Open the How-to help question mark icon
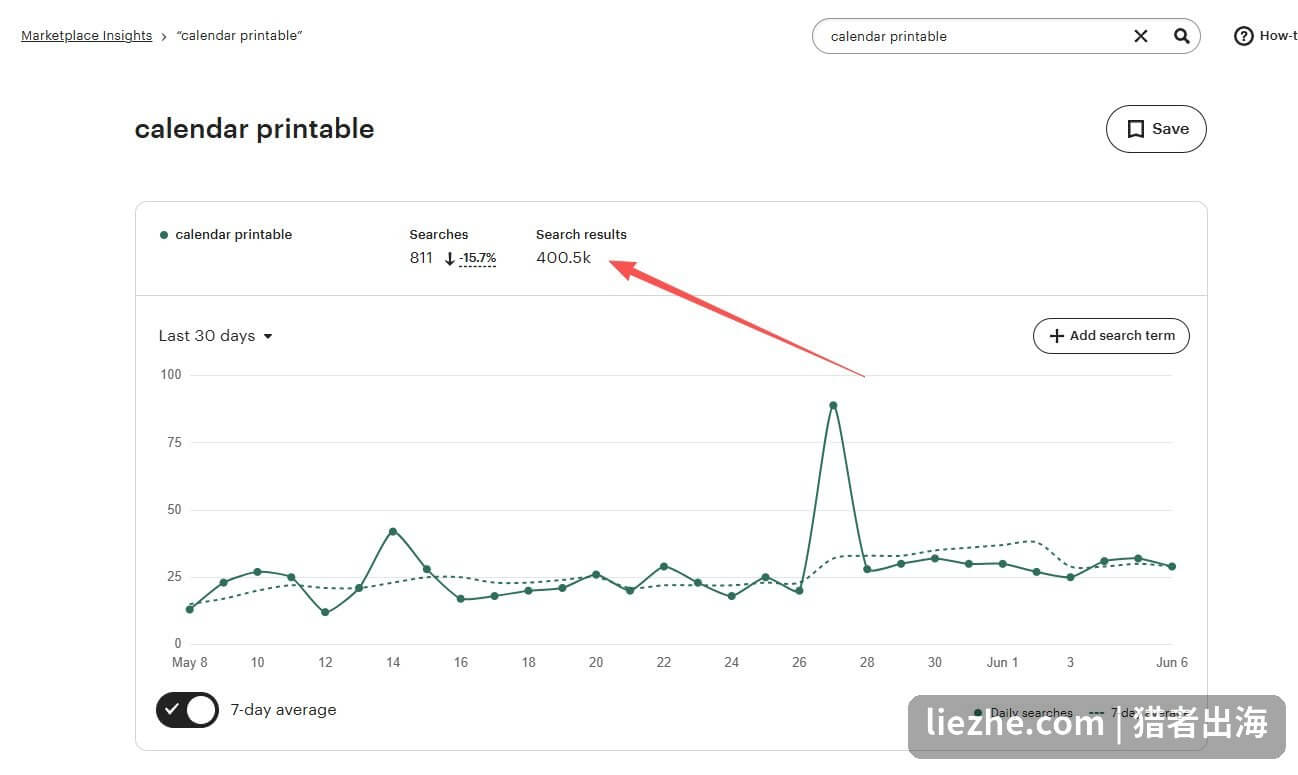This screenshot has width=1298, height=775. coord(1243,36)
